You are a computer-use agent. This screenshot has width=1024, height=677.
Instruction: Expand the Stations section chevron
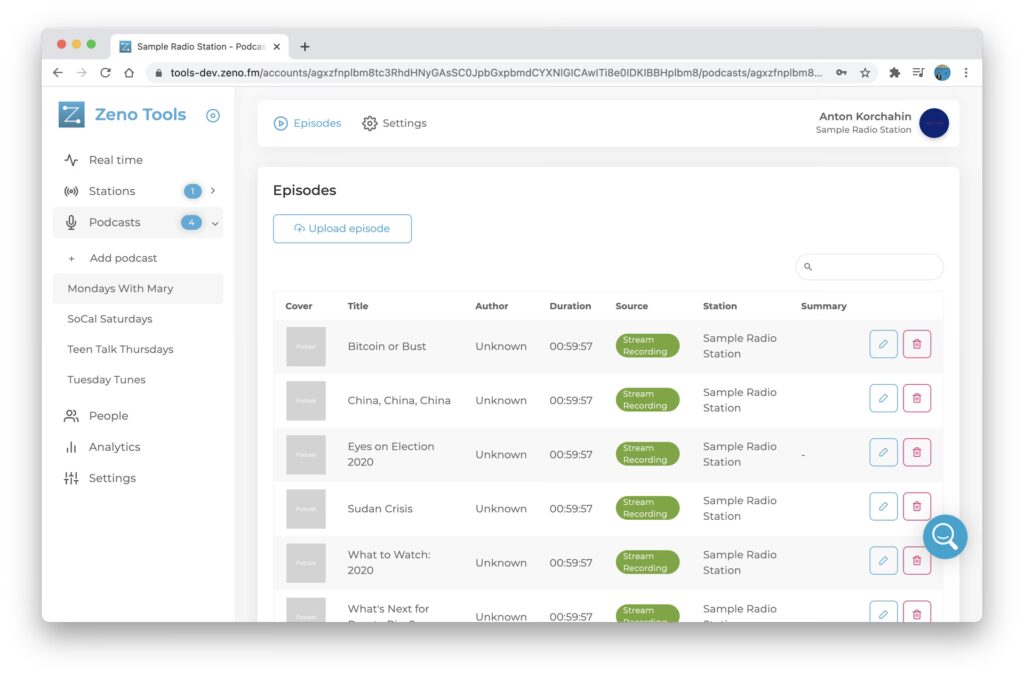(x=213, y=191)
